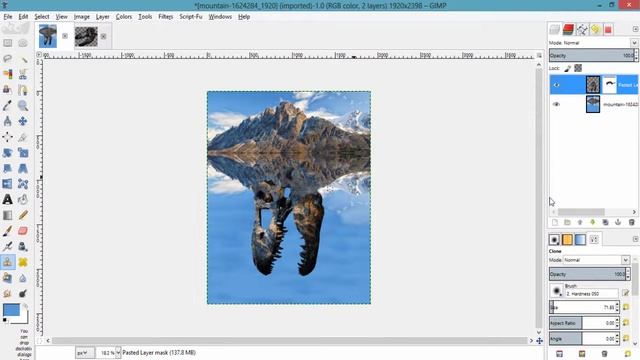Open the Script-Fu menu
This screenshot has width=640, height=360.
[191, 17]
